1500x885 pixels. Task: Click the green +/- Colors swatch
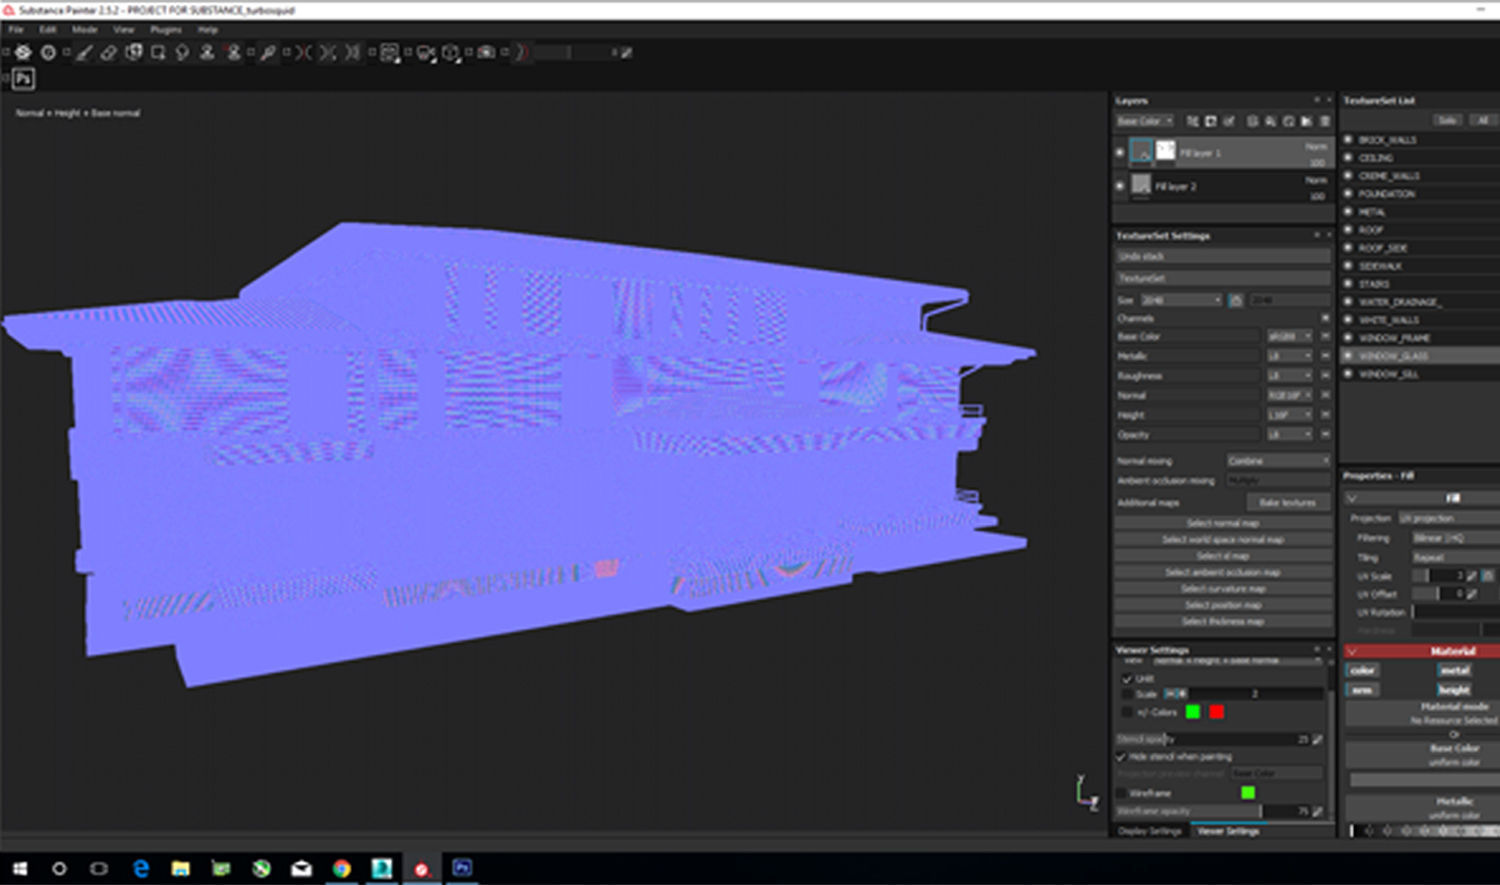(x=1192, y=712)
